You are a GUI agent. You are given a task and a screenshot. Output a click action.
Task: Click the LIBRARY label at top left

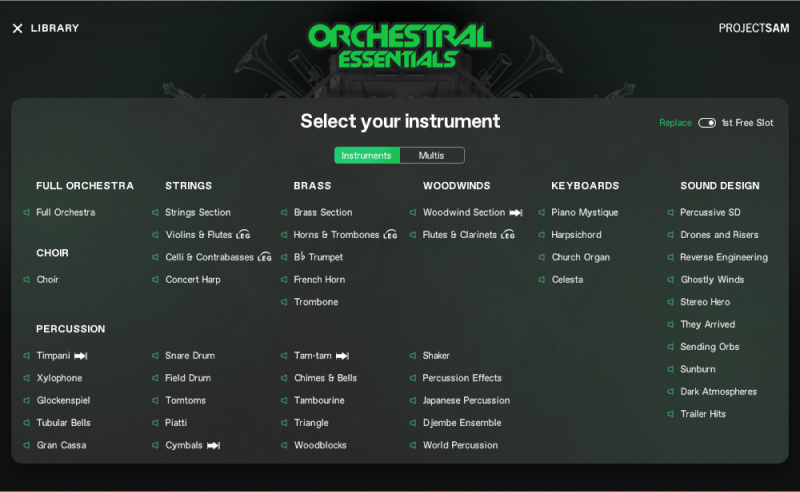[x=55, y=28]
